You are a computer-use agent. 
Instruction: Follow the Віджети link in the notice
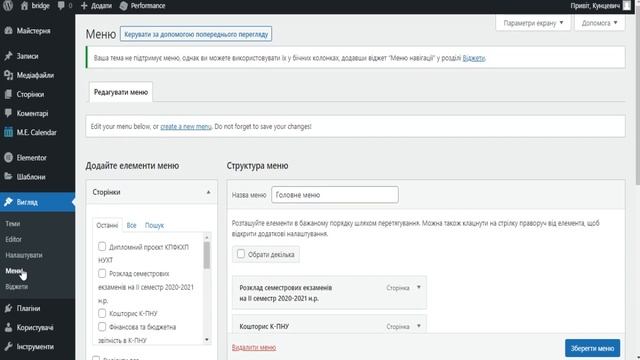point(473,58)
